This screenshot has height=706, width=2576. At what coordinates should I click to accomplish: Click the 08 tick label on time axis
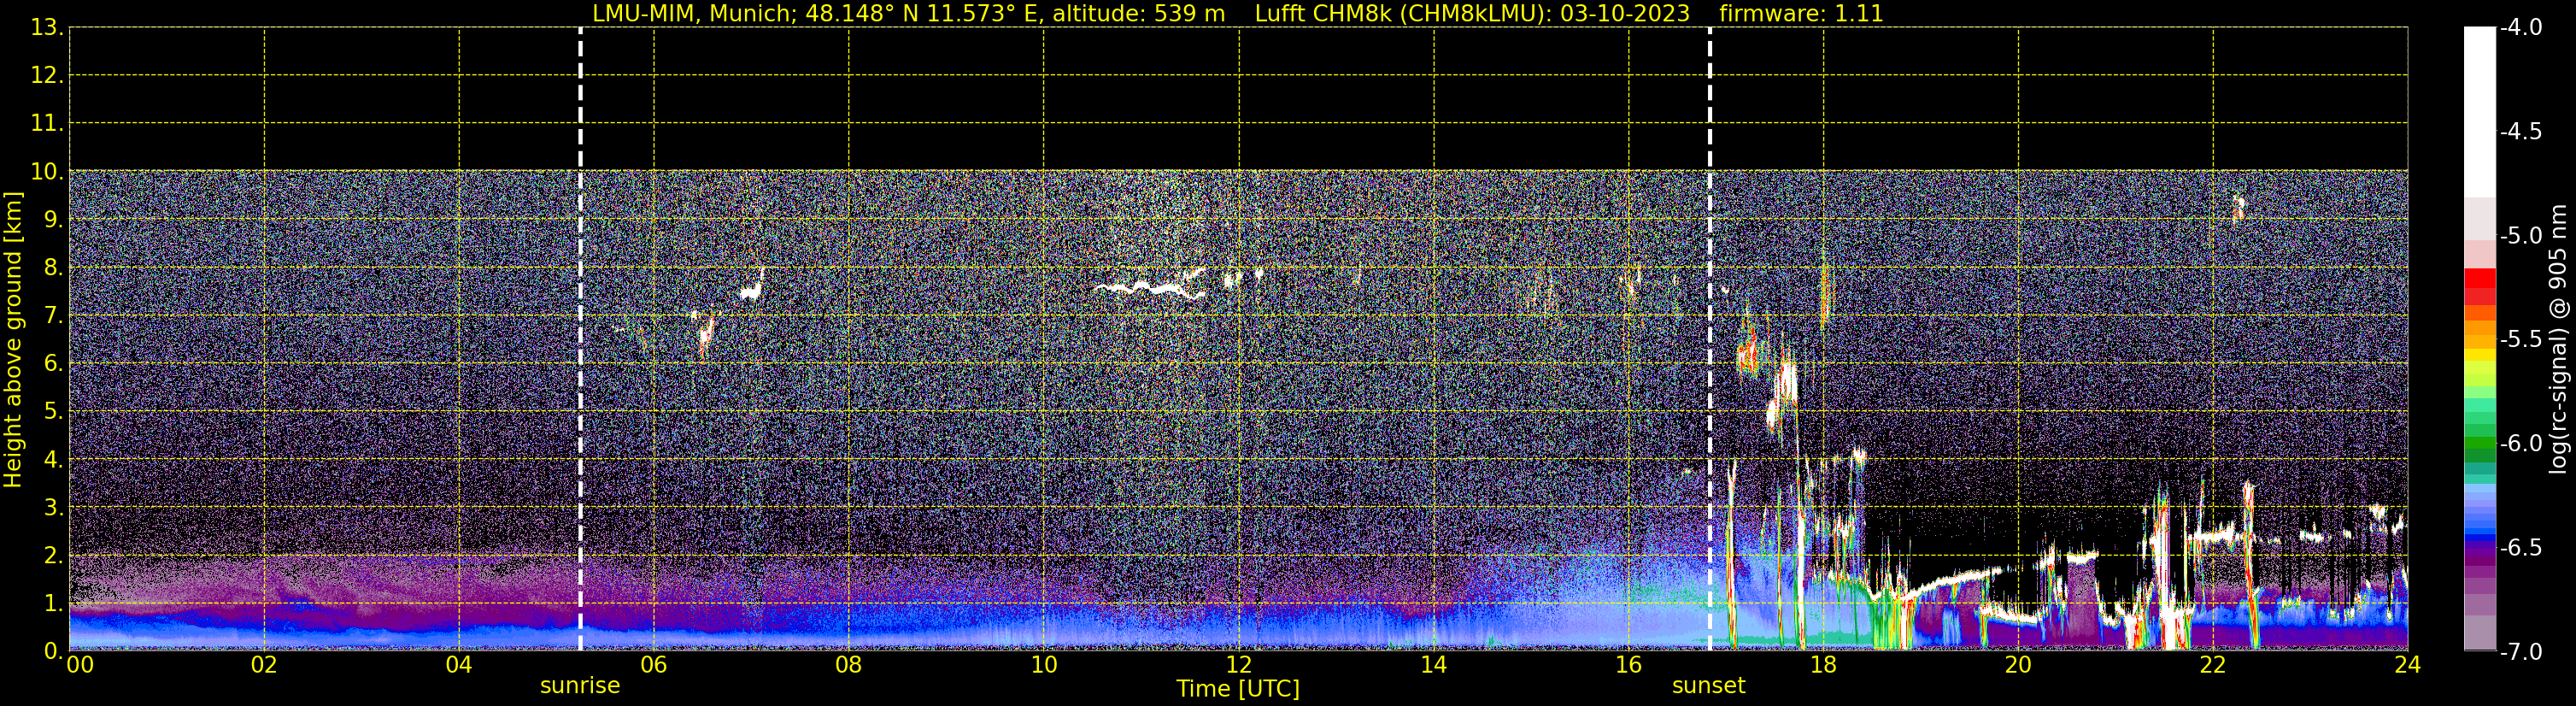tap(849, 665)
